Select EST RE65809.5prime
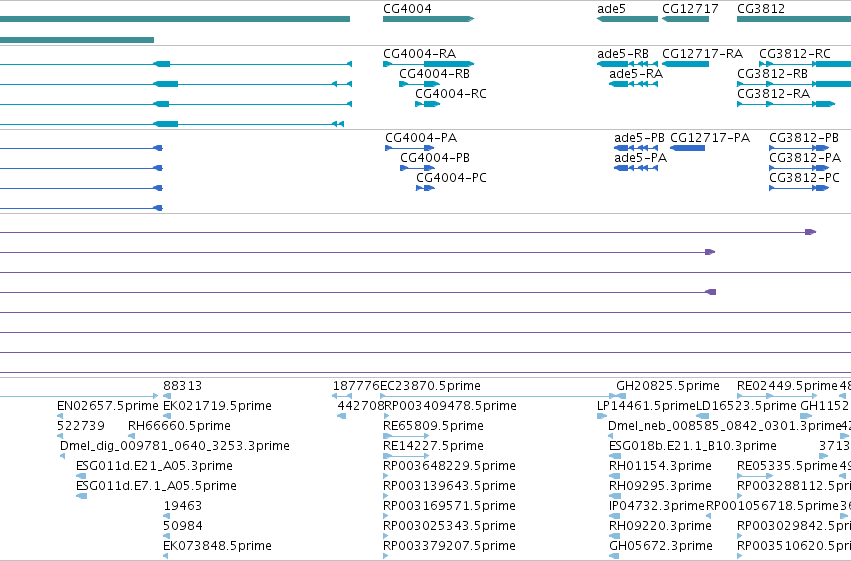This screenshot has height=561, width=851. pyautogui.click(x=406, y=436)
